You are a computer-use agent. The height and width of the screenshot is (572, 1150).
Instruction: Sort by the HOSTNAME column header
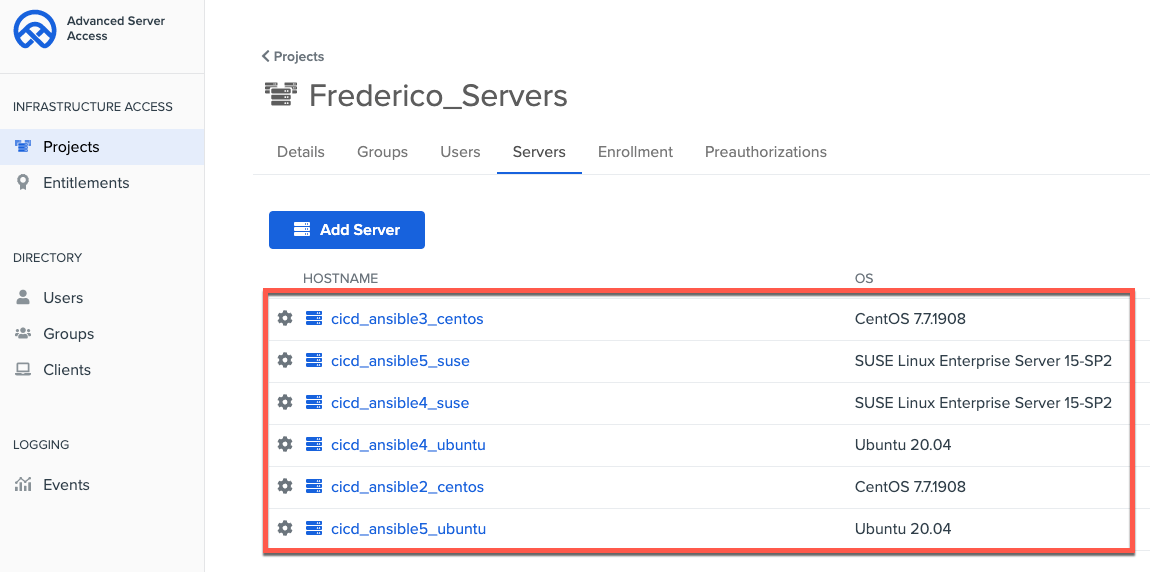coord(340,278)
